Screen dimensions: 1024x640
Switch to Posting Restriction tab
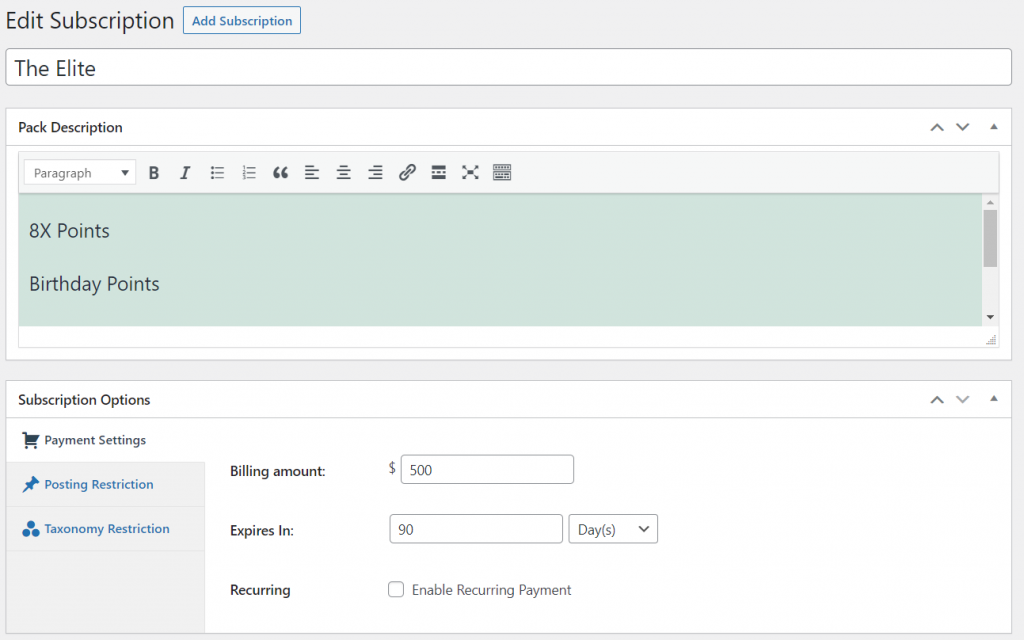click(98, 485)
